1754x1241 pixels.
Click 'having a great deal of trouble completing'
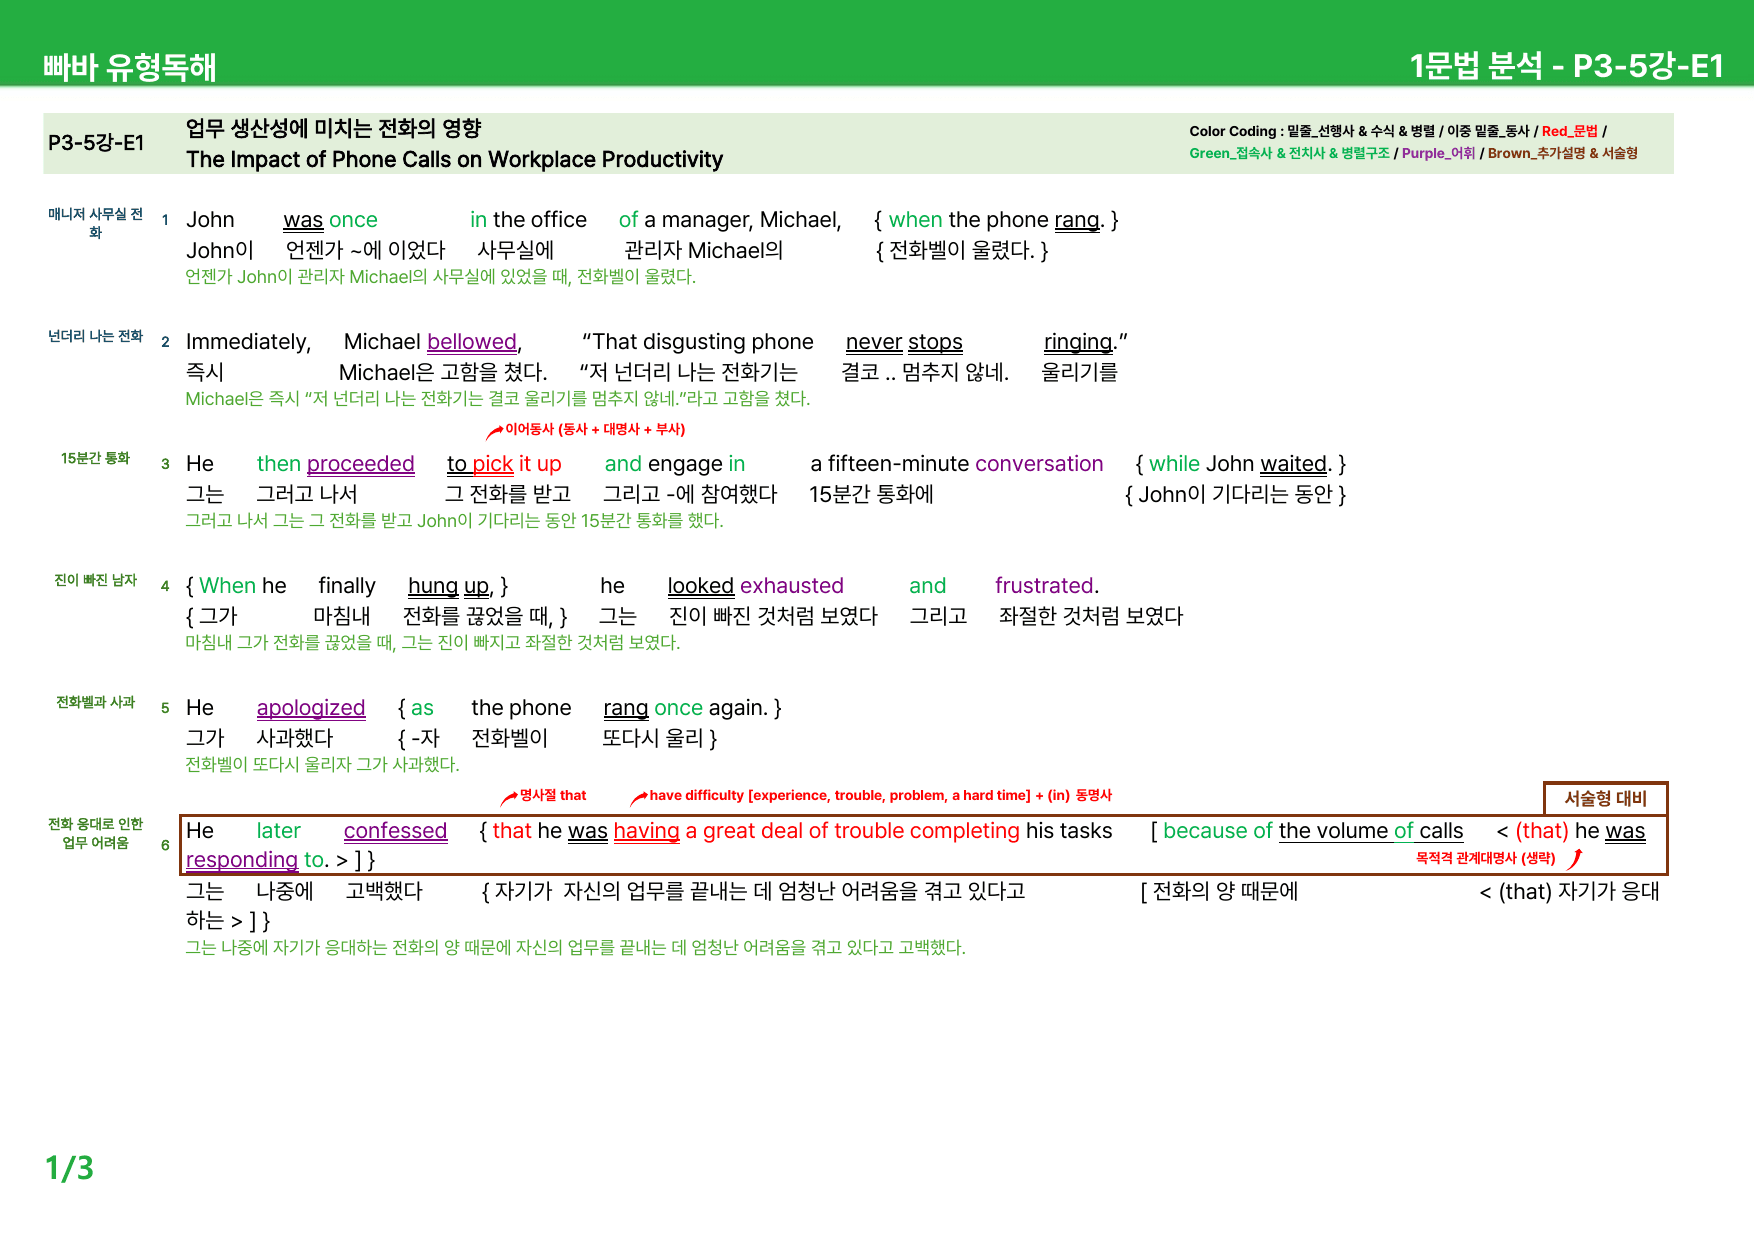[817, 831]
